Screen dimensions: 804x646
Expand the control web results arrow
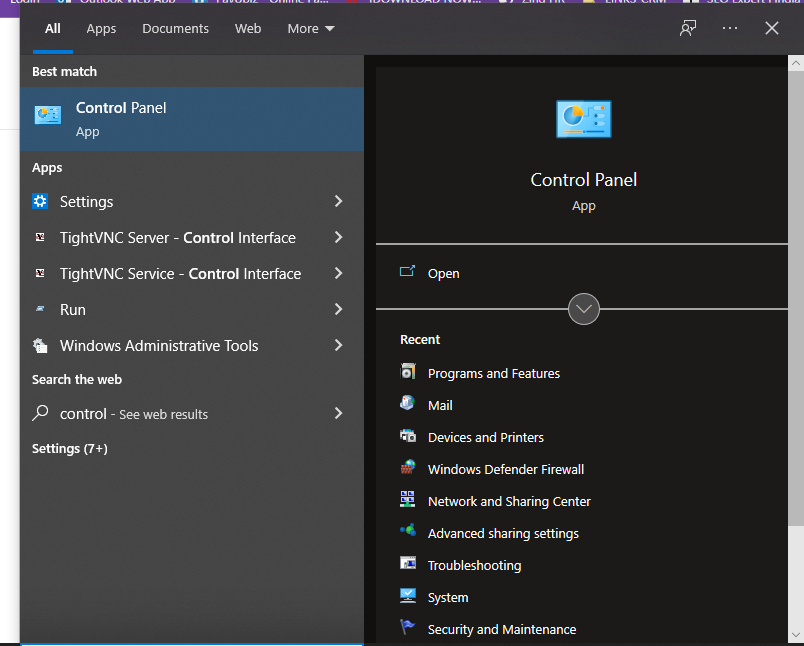[x=338, y=413]
